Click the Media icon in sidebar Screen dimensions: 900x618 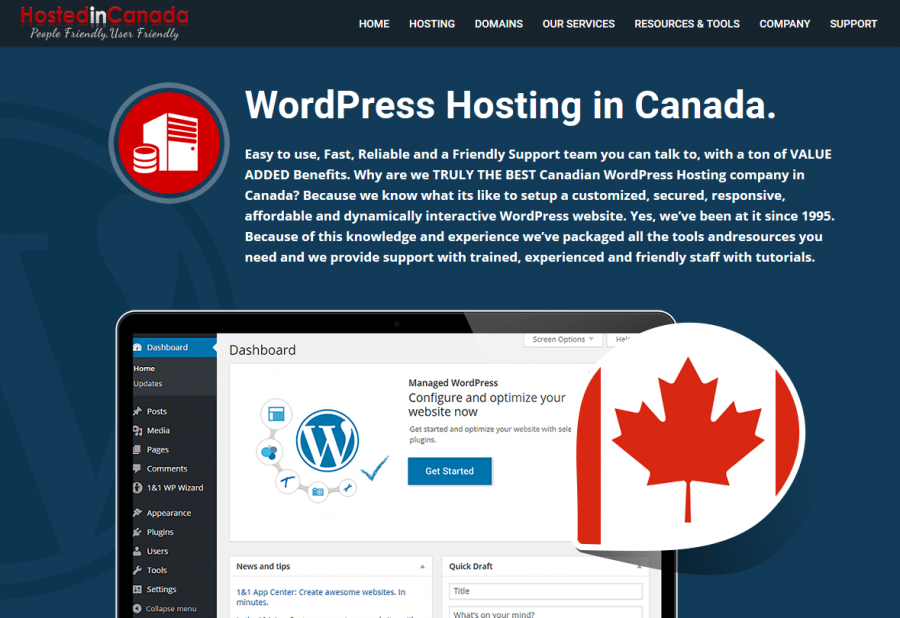137,430
